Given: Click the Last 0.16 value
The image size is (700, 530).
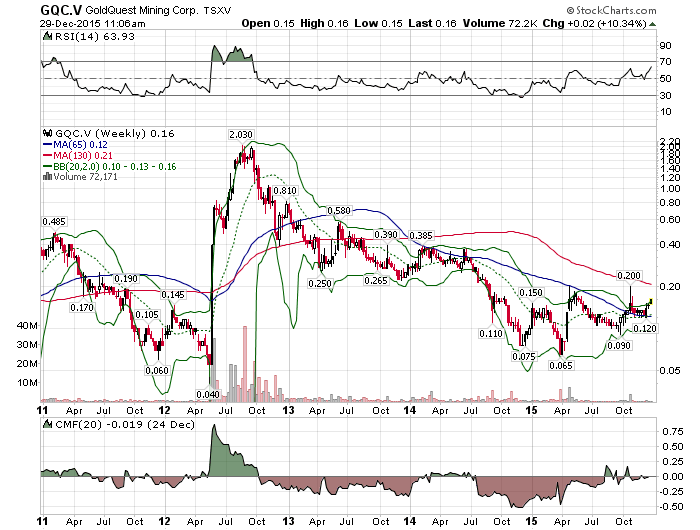Looking at the screenshot, I should point(432,23).
